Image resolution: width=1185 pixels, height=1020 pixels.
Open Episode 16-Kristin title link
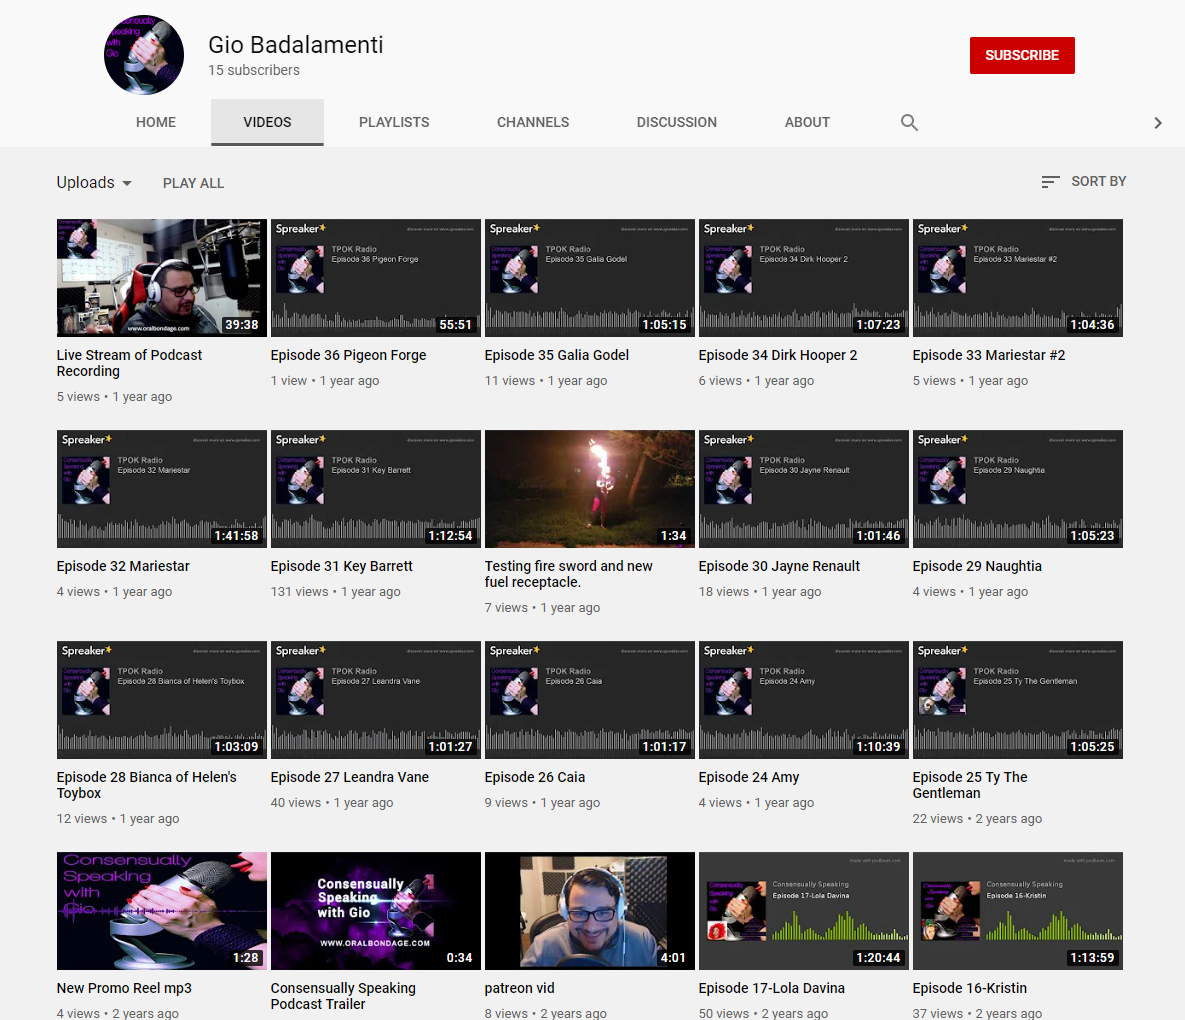pos(970,988)
